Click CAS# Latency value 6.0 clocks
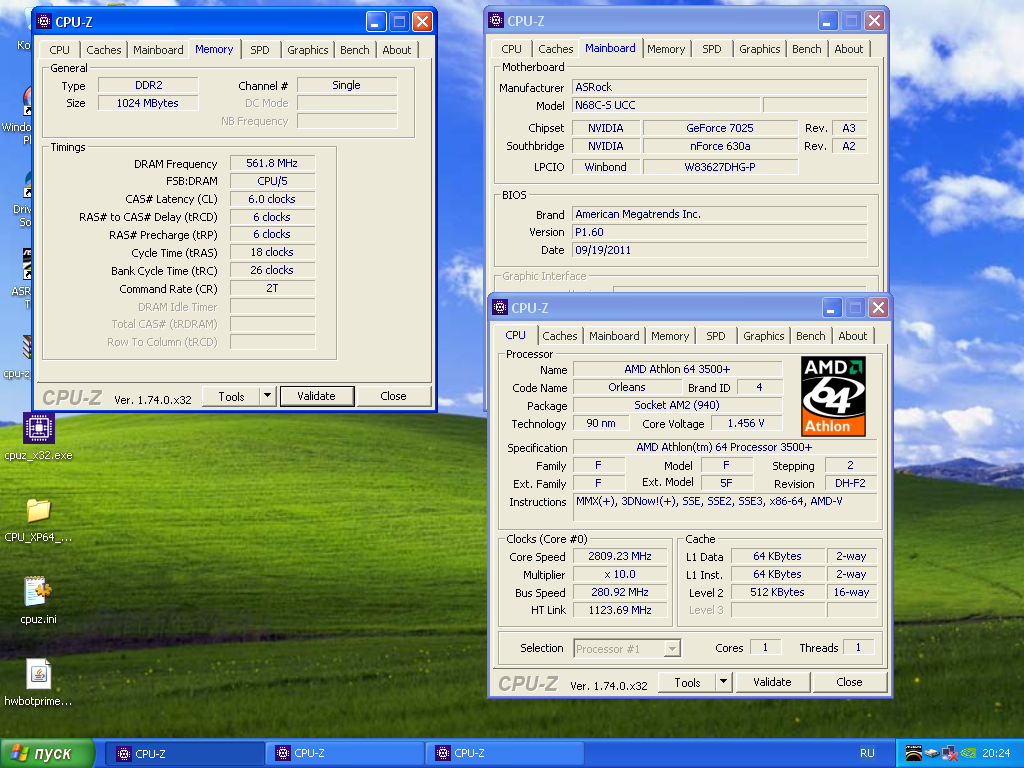Image resolution: width=1024 pixels, height=768 pixels. [x=272, y=199]
